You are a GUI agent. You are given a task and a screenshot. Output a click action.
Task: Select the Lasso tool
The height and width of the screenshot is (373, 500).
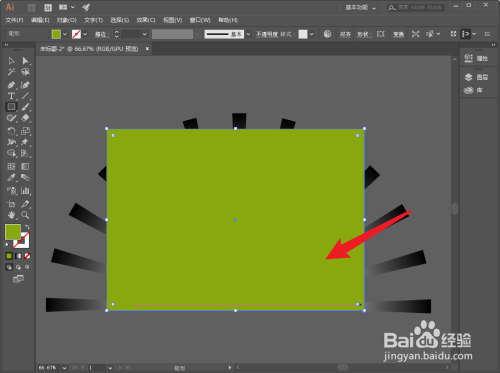[x=25, y=72]
